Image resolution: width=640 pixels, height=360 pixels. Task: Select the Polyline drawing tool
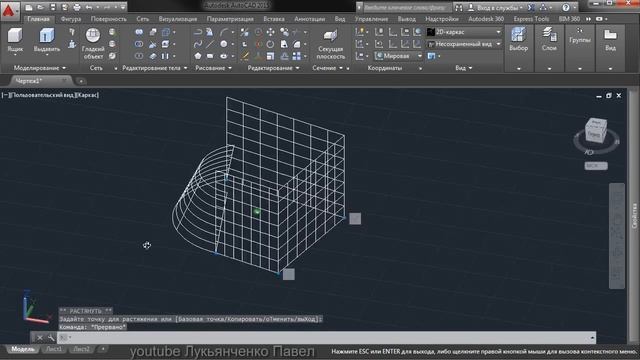pos(198,32)
